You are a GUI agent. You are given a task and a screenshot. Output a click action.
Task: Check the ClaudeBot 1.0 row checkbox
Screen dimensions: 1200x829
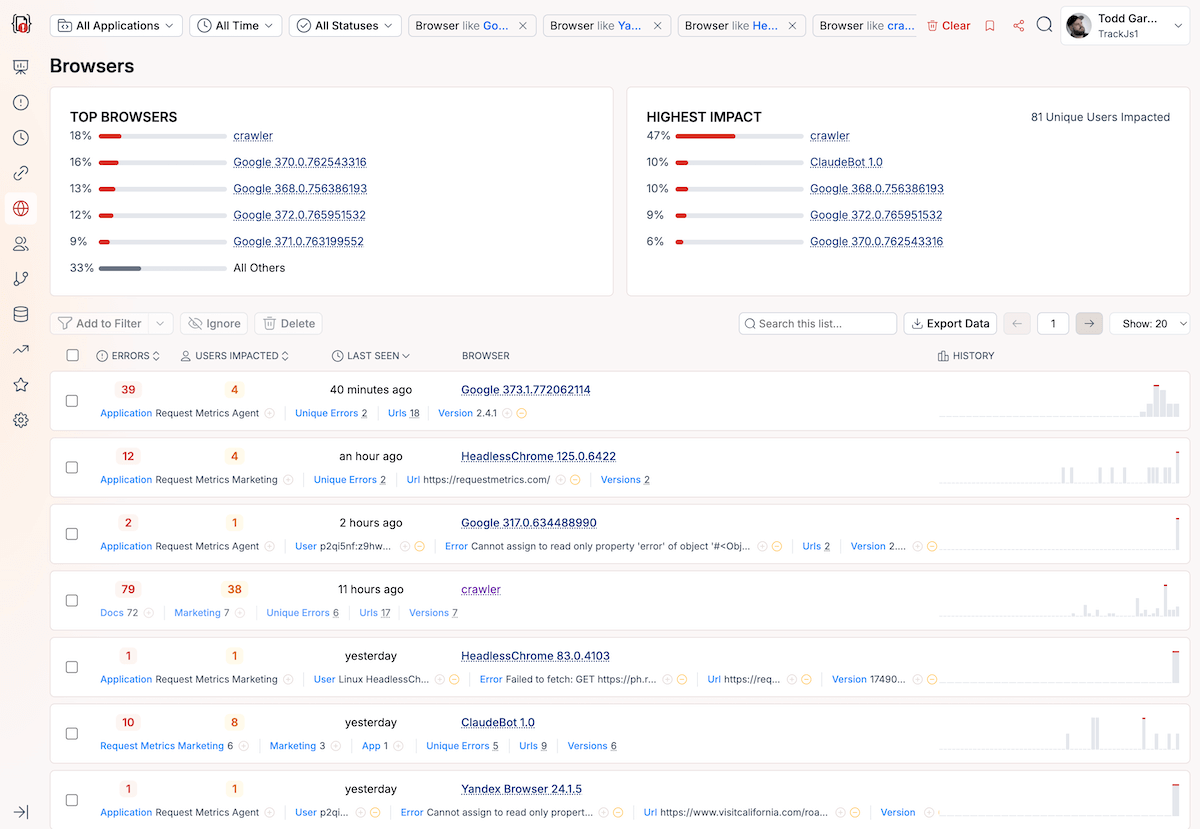[x=72, y=733]
